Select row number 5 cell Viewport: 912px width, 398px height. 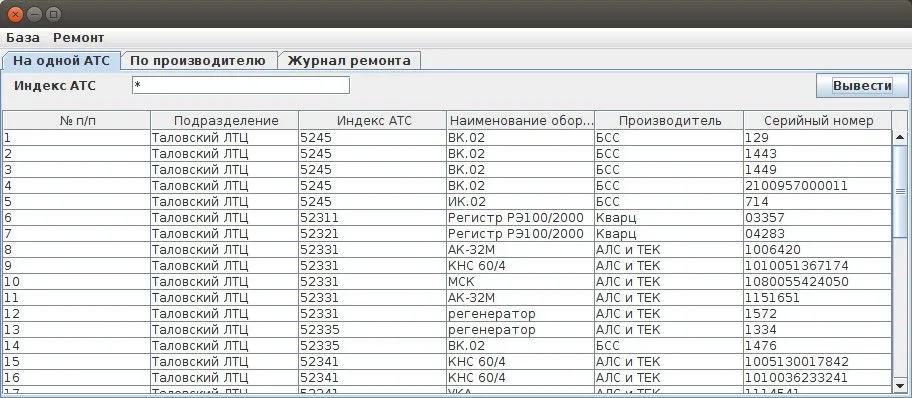77,202
